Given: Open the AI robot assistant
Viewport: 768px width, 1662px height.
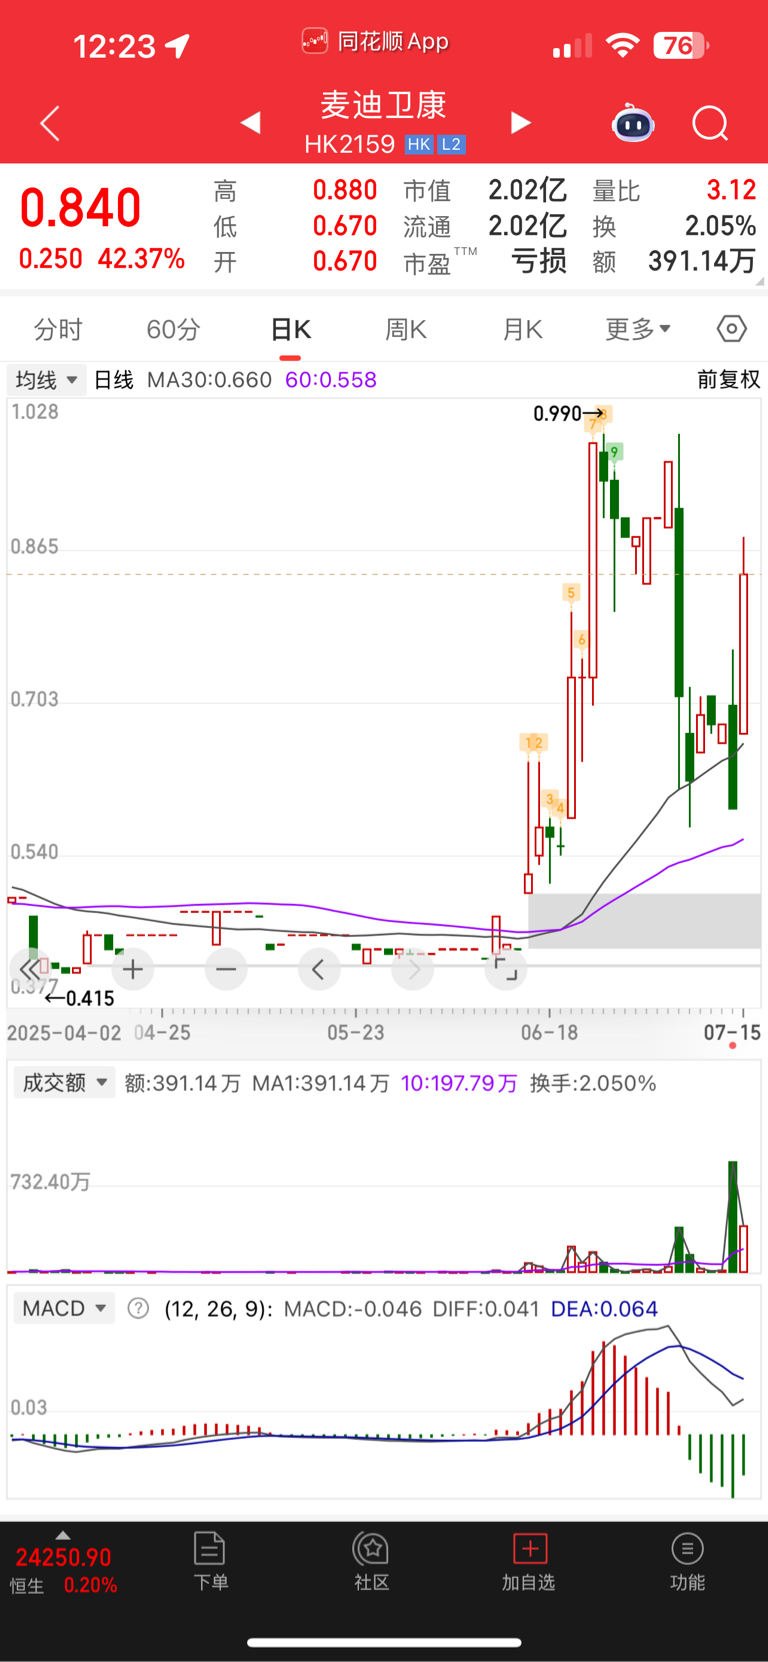Looking at the screenshot, I should click(633, 123).
